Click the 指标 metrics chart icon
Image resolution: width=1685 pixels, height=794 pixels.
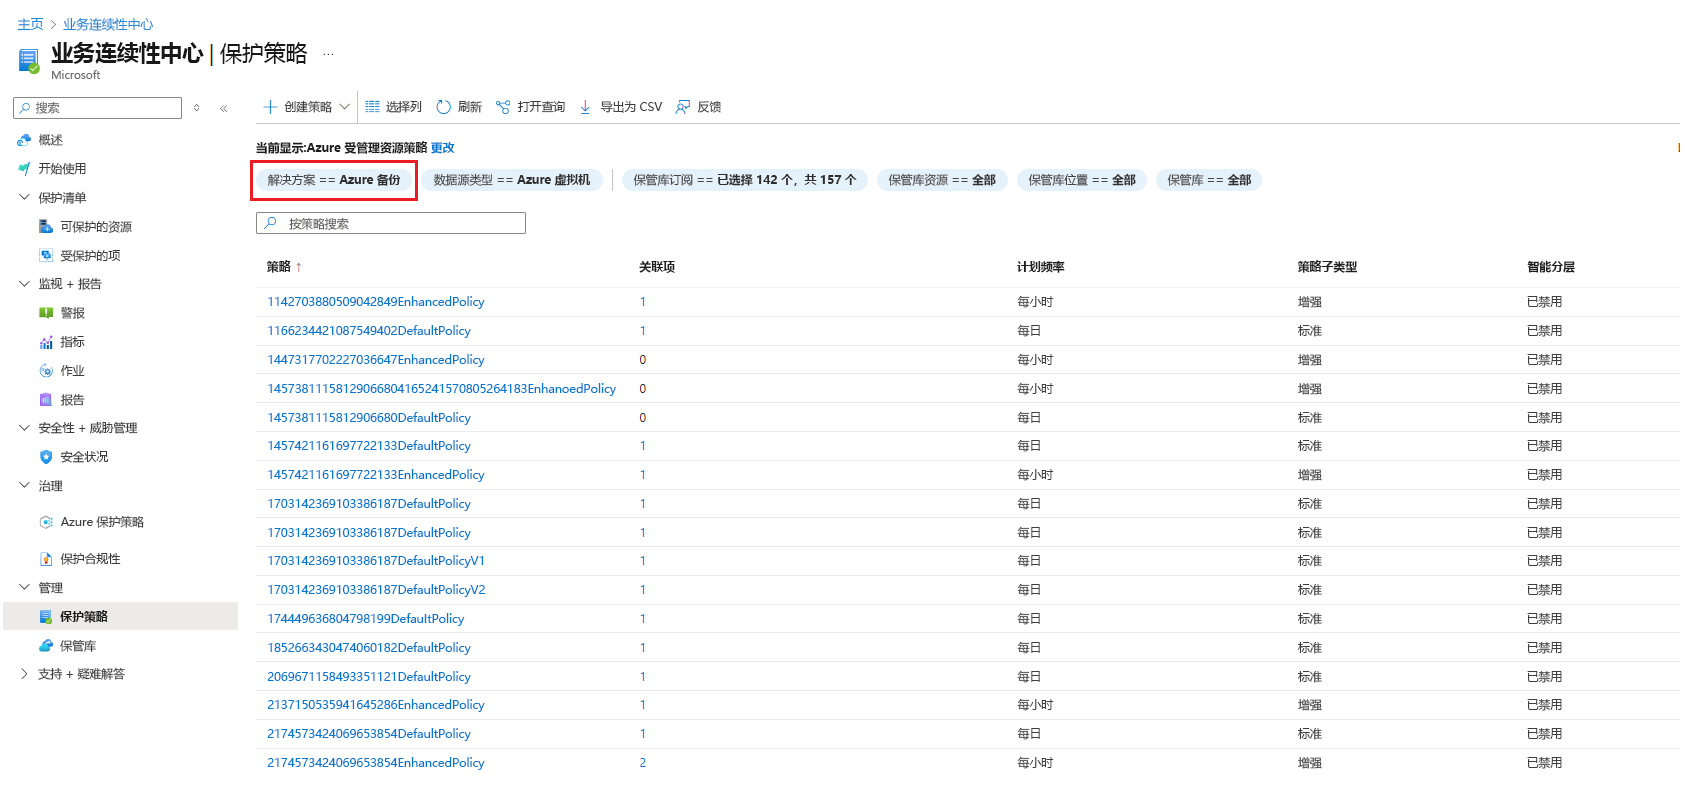[x=46, y=342]
